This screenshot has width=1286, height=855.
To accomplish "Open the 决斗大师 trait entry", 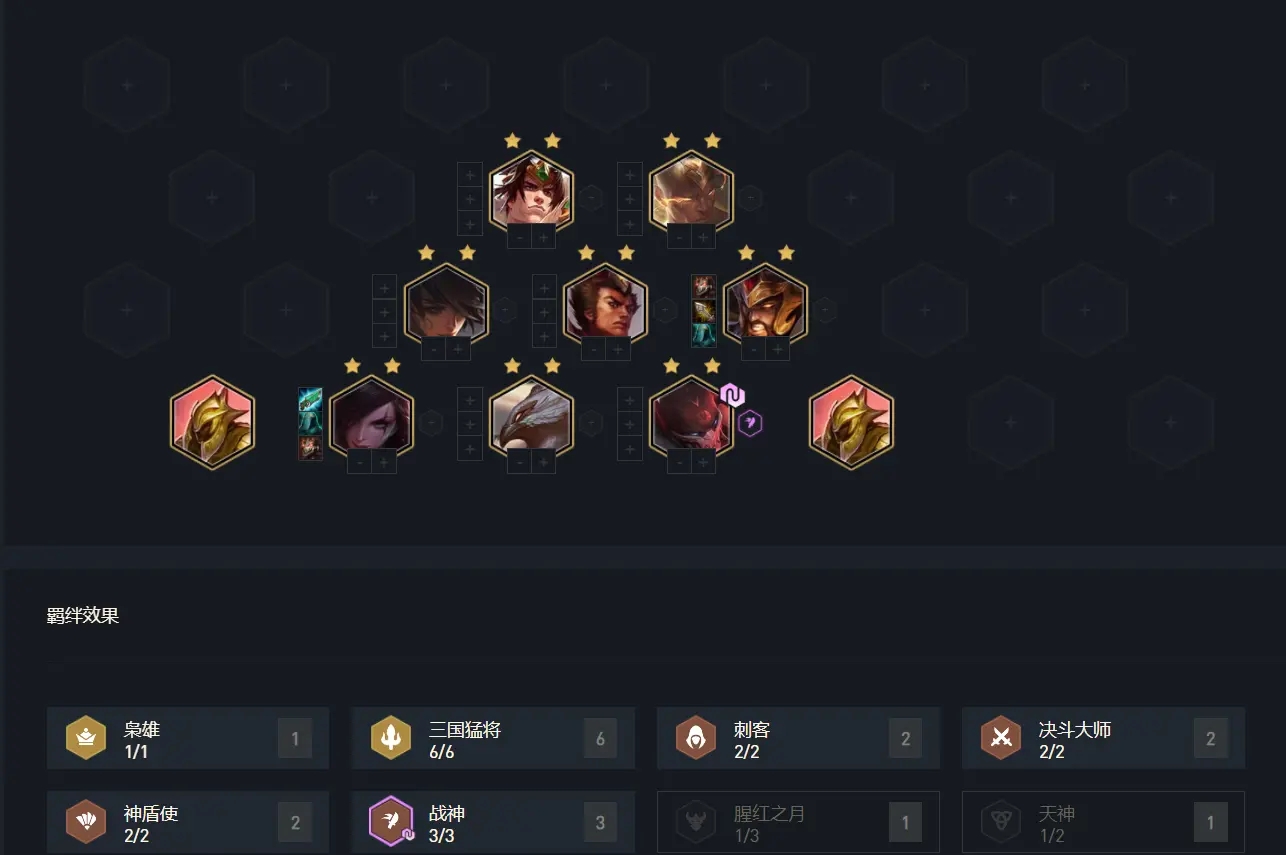I will [x=1103, y=739].
